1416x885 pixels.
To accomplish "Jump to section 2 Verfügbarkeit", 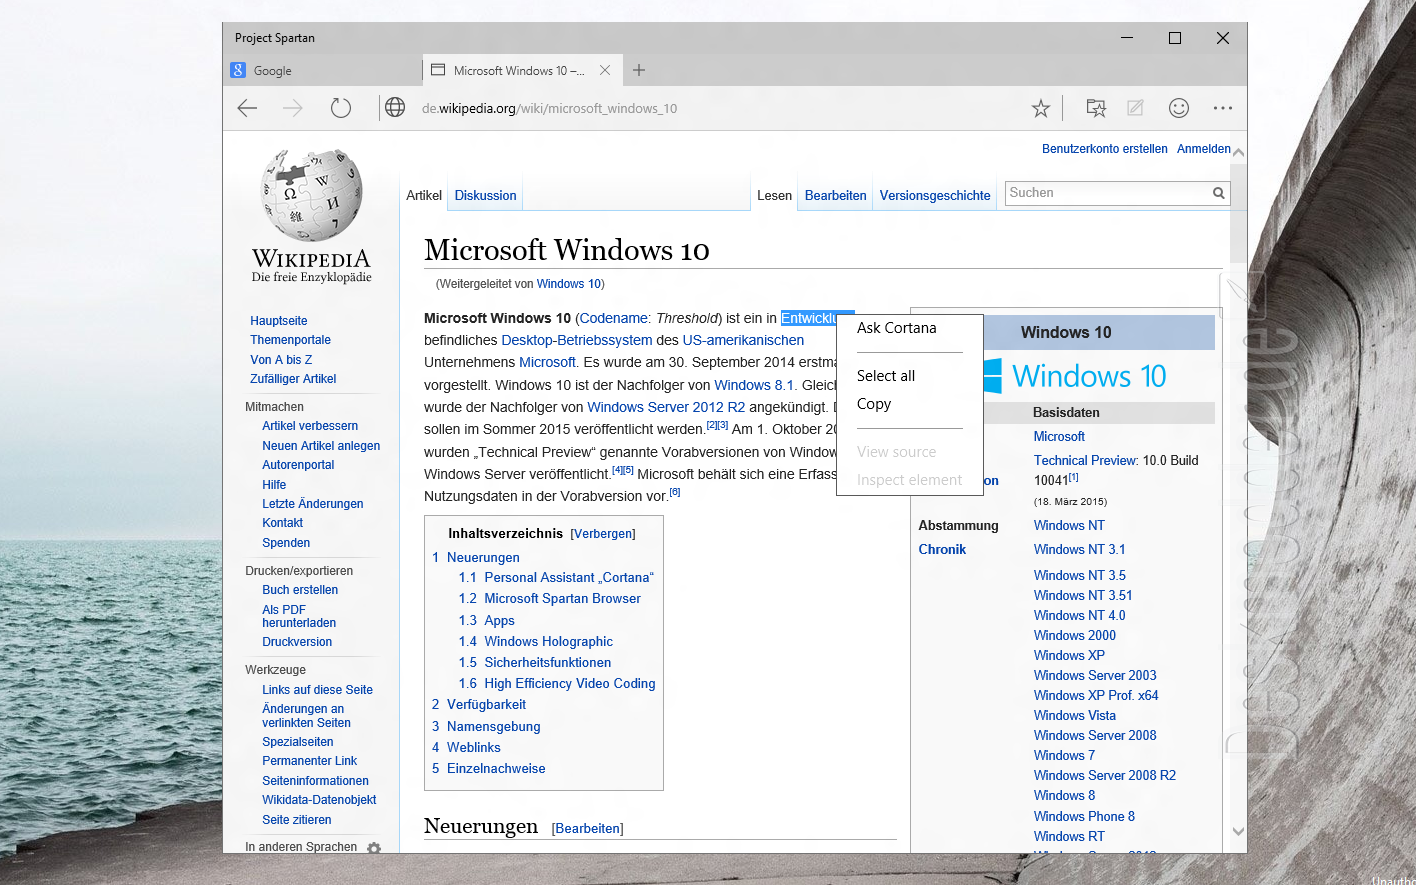I will coord(479,704).
